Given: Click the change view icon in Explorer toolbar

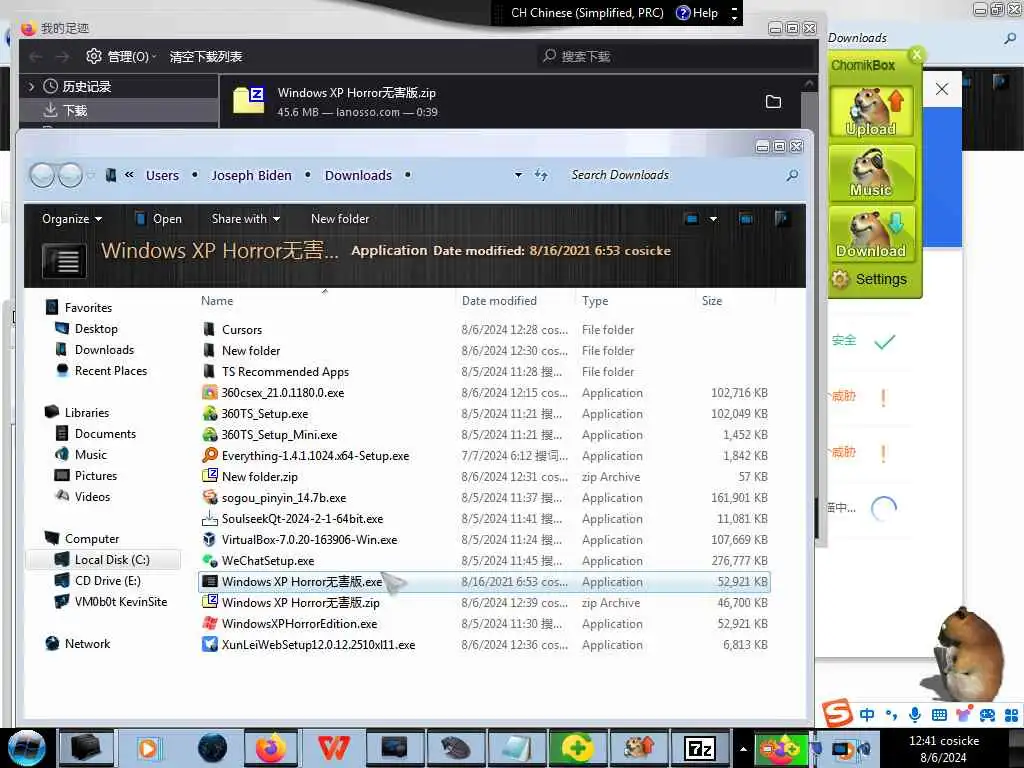Looking at the screenshot, I should 692,219.
